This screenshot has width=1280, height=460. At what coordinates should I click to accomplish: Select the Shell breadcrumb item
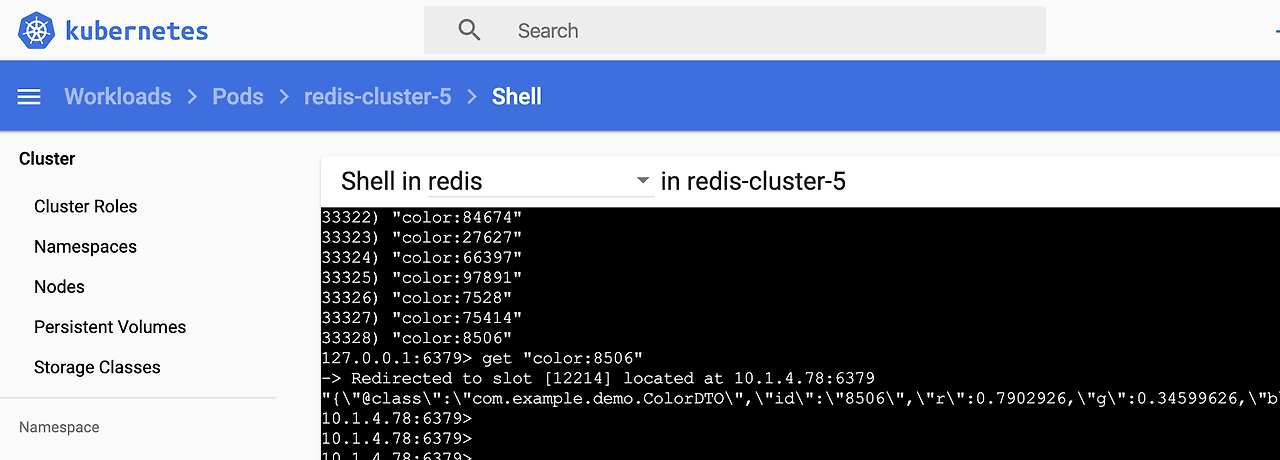[517, 97]
